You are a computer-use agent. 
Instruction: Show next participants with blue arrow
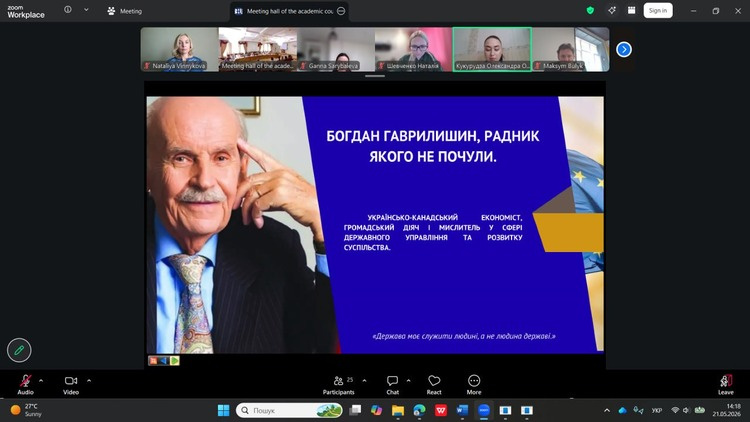pos(624,49)
